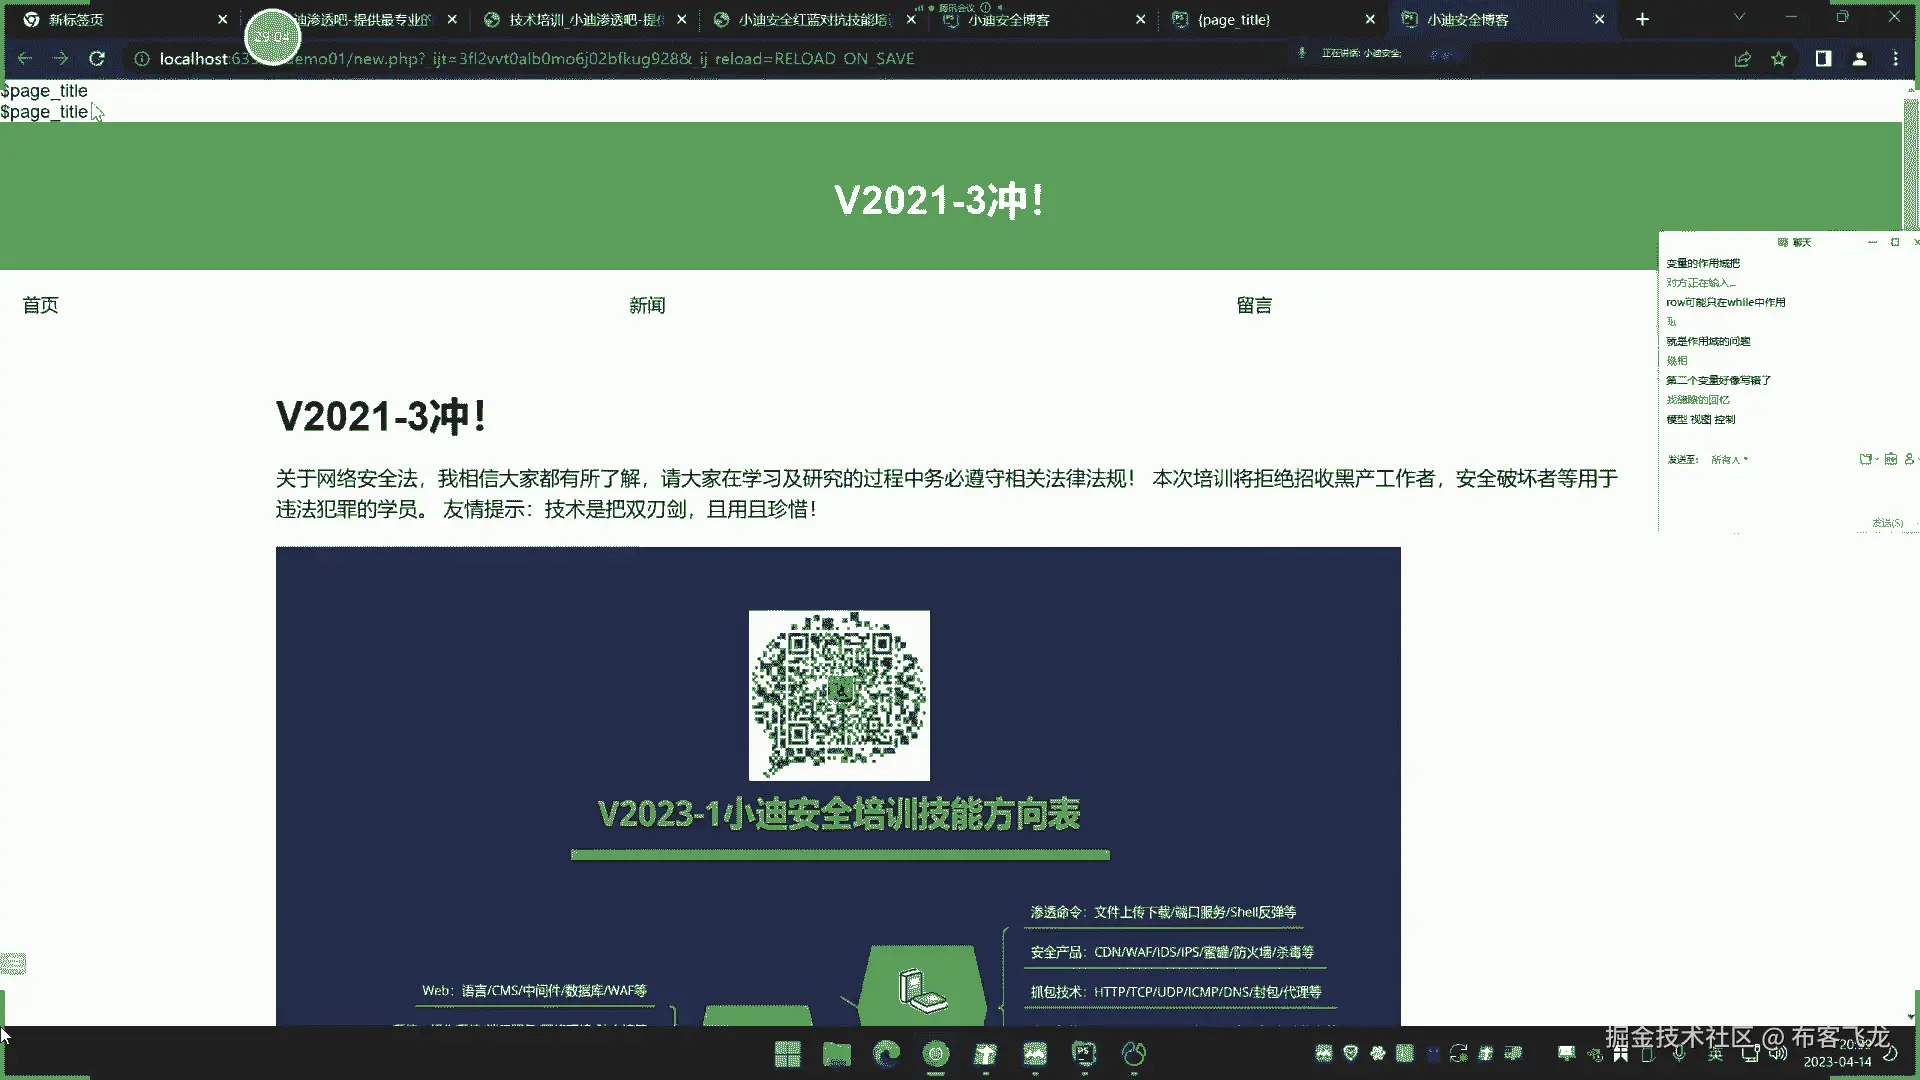Bookmark this page with the star icon

(1778, 59)
